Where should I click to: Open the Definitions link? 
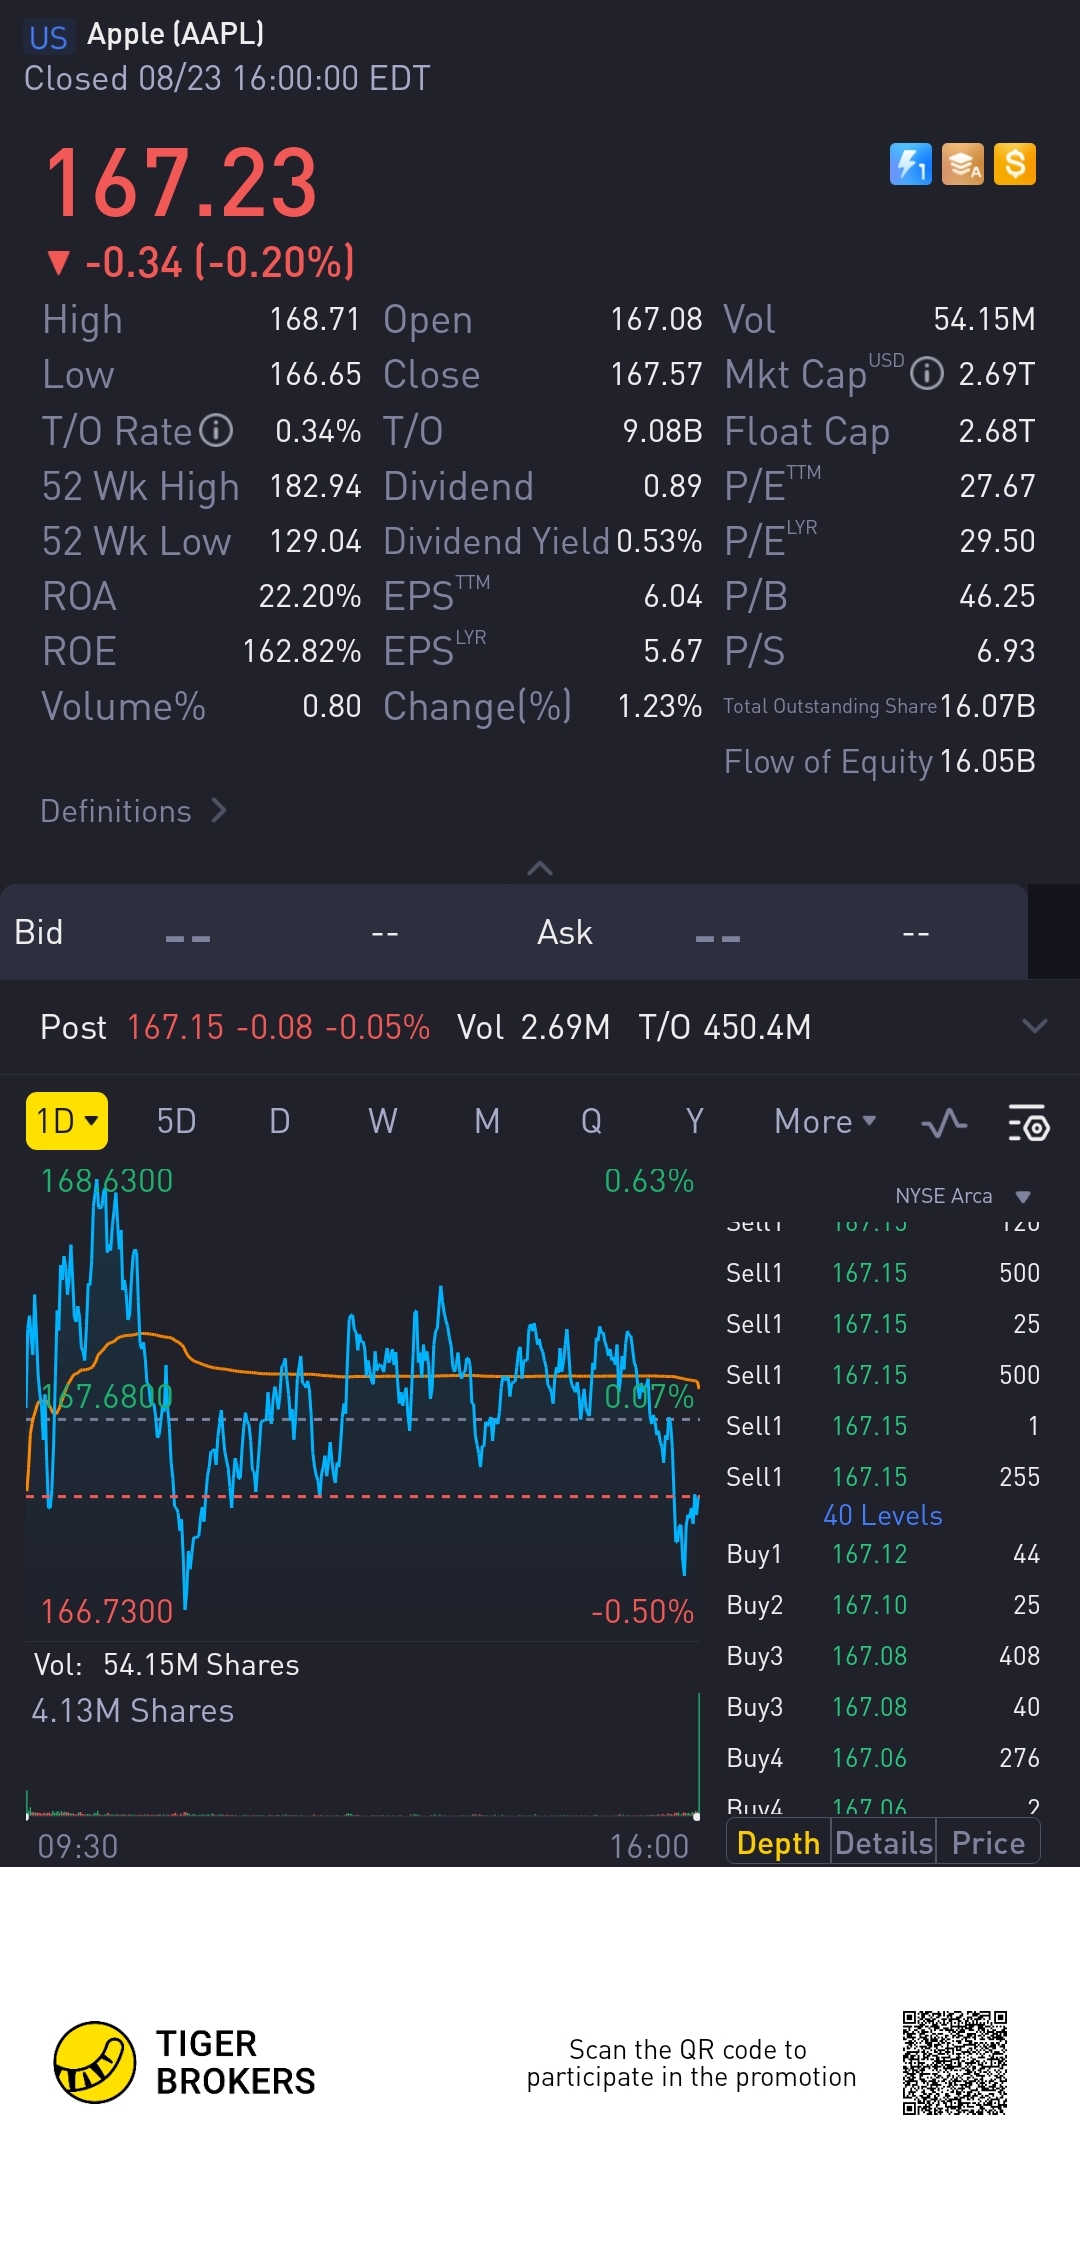pyautogui.click(x=133, y=811)
